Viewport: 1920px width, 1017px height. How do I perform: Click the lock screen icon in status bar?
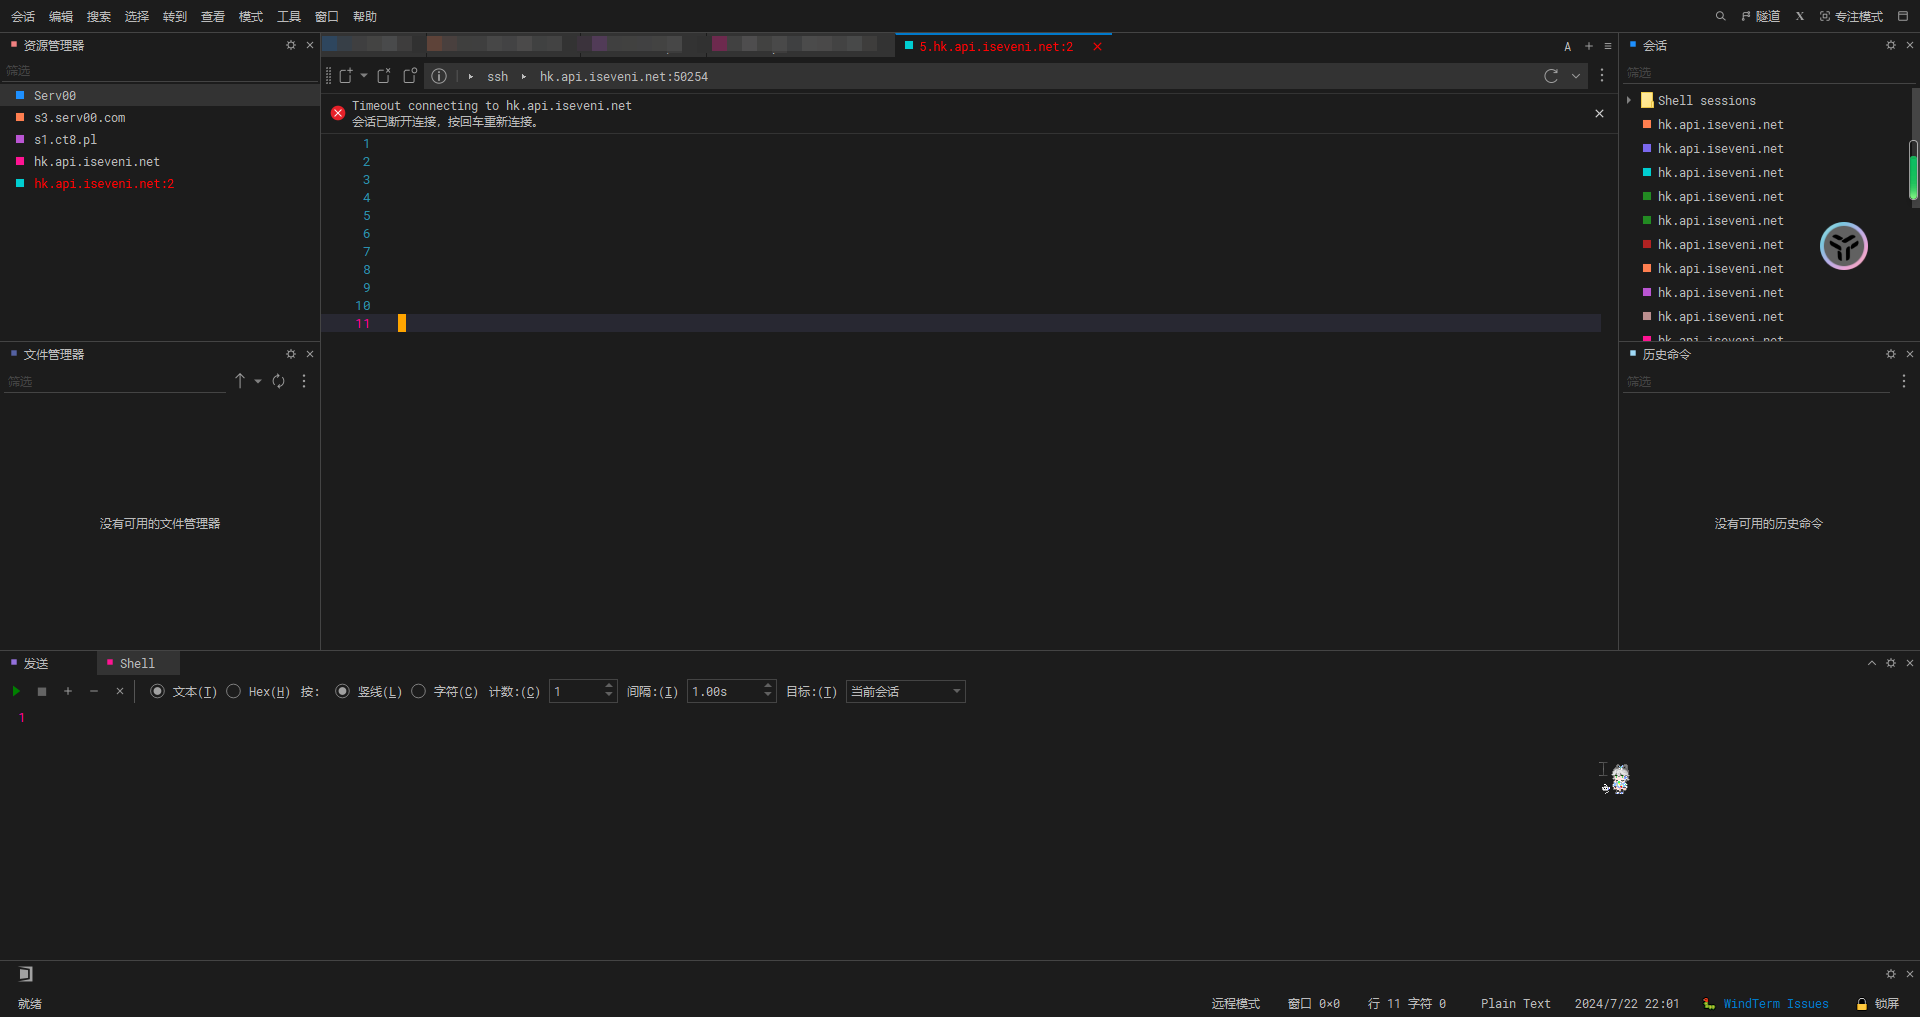(x=1862, y=1004)
